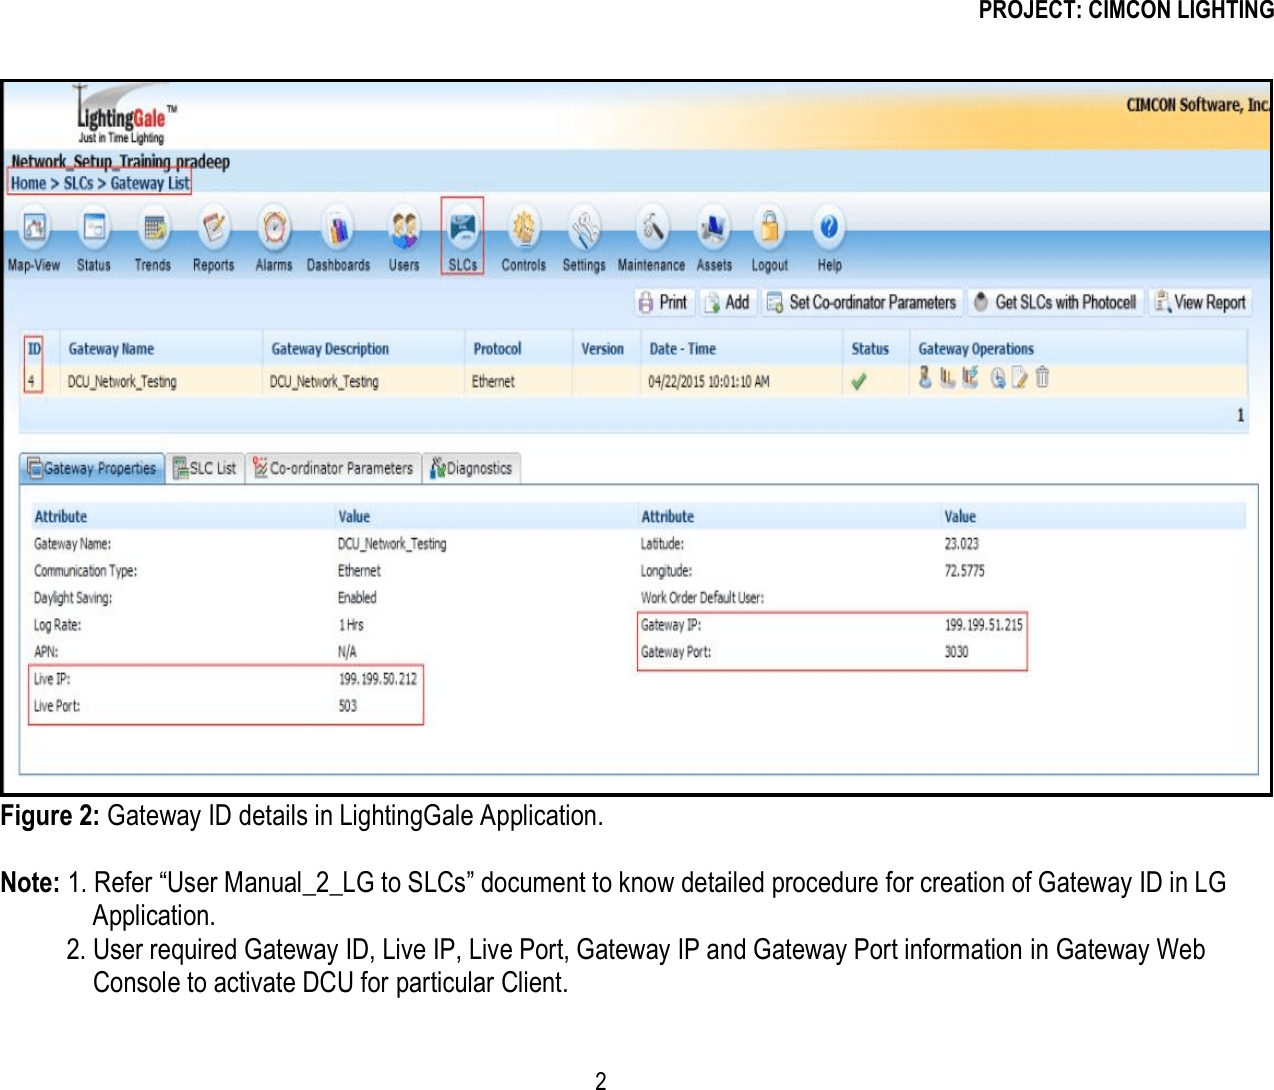Click the View Report button
This screenshot has height=1090, width=1274.
[1200, 302]
